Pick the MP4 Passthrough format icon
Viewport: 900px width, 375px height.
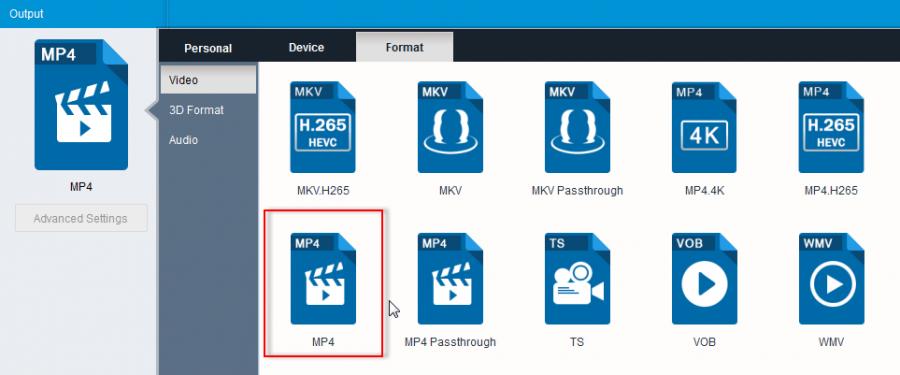tap(450, 279)
